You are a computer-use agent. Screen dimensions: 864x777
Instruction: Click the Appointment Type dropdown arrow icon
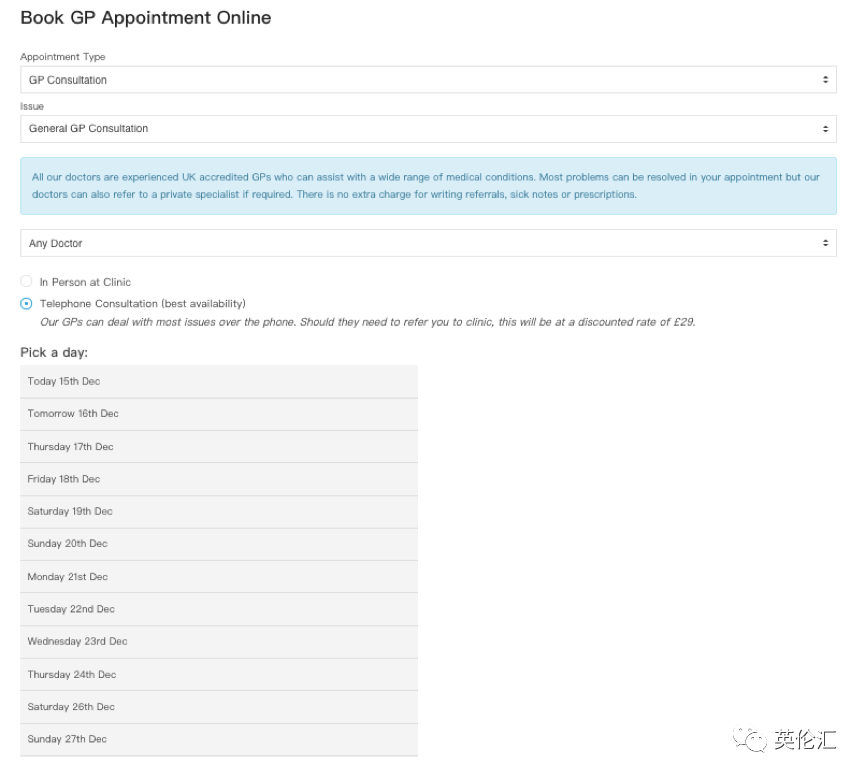tap(825, 80)
